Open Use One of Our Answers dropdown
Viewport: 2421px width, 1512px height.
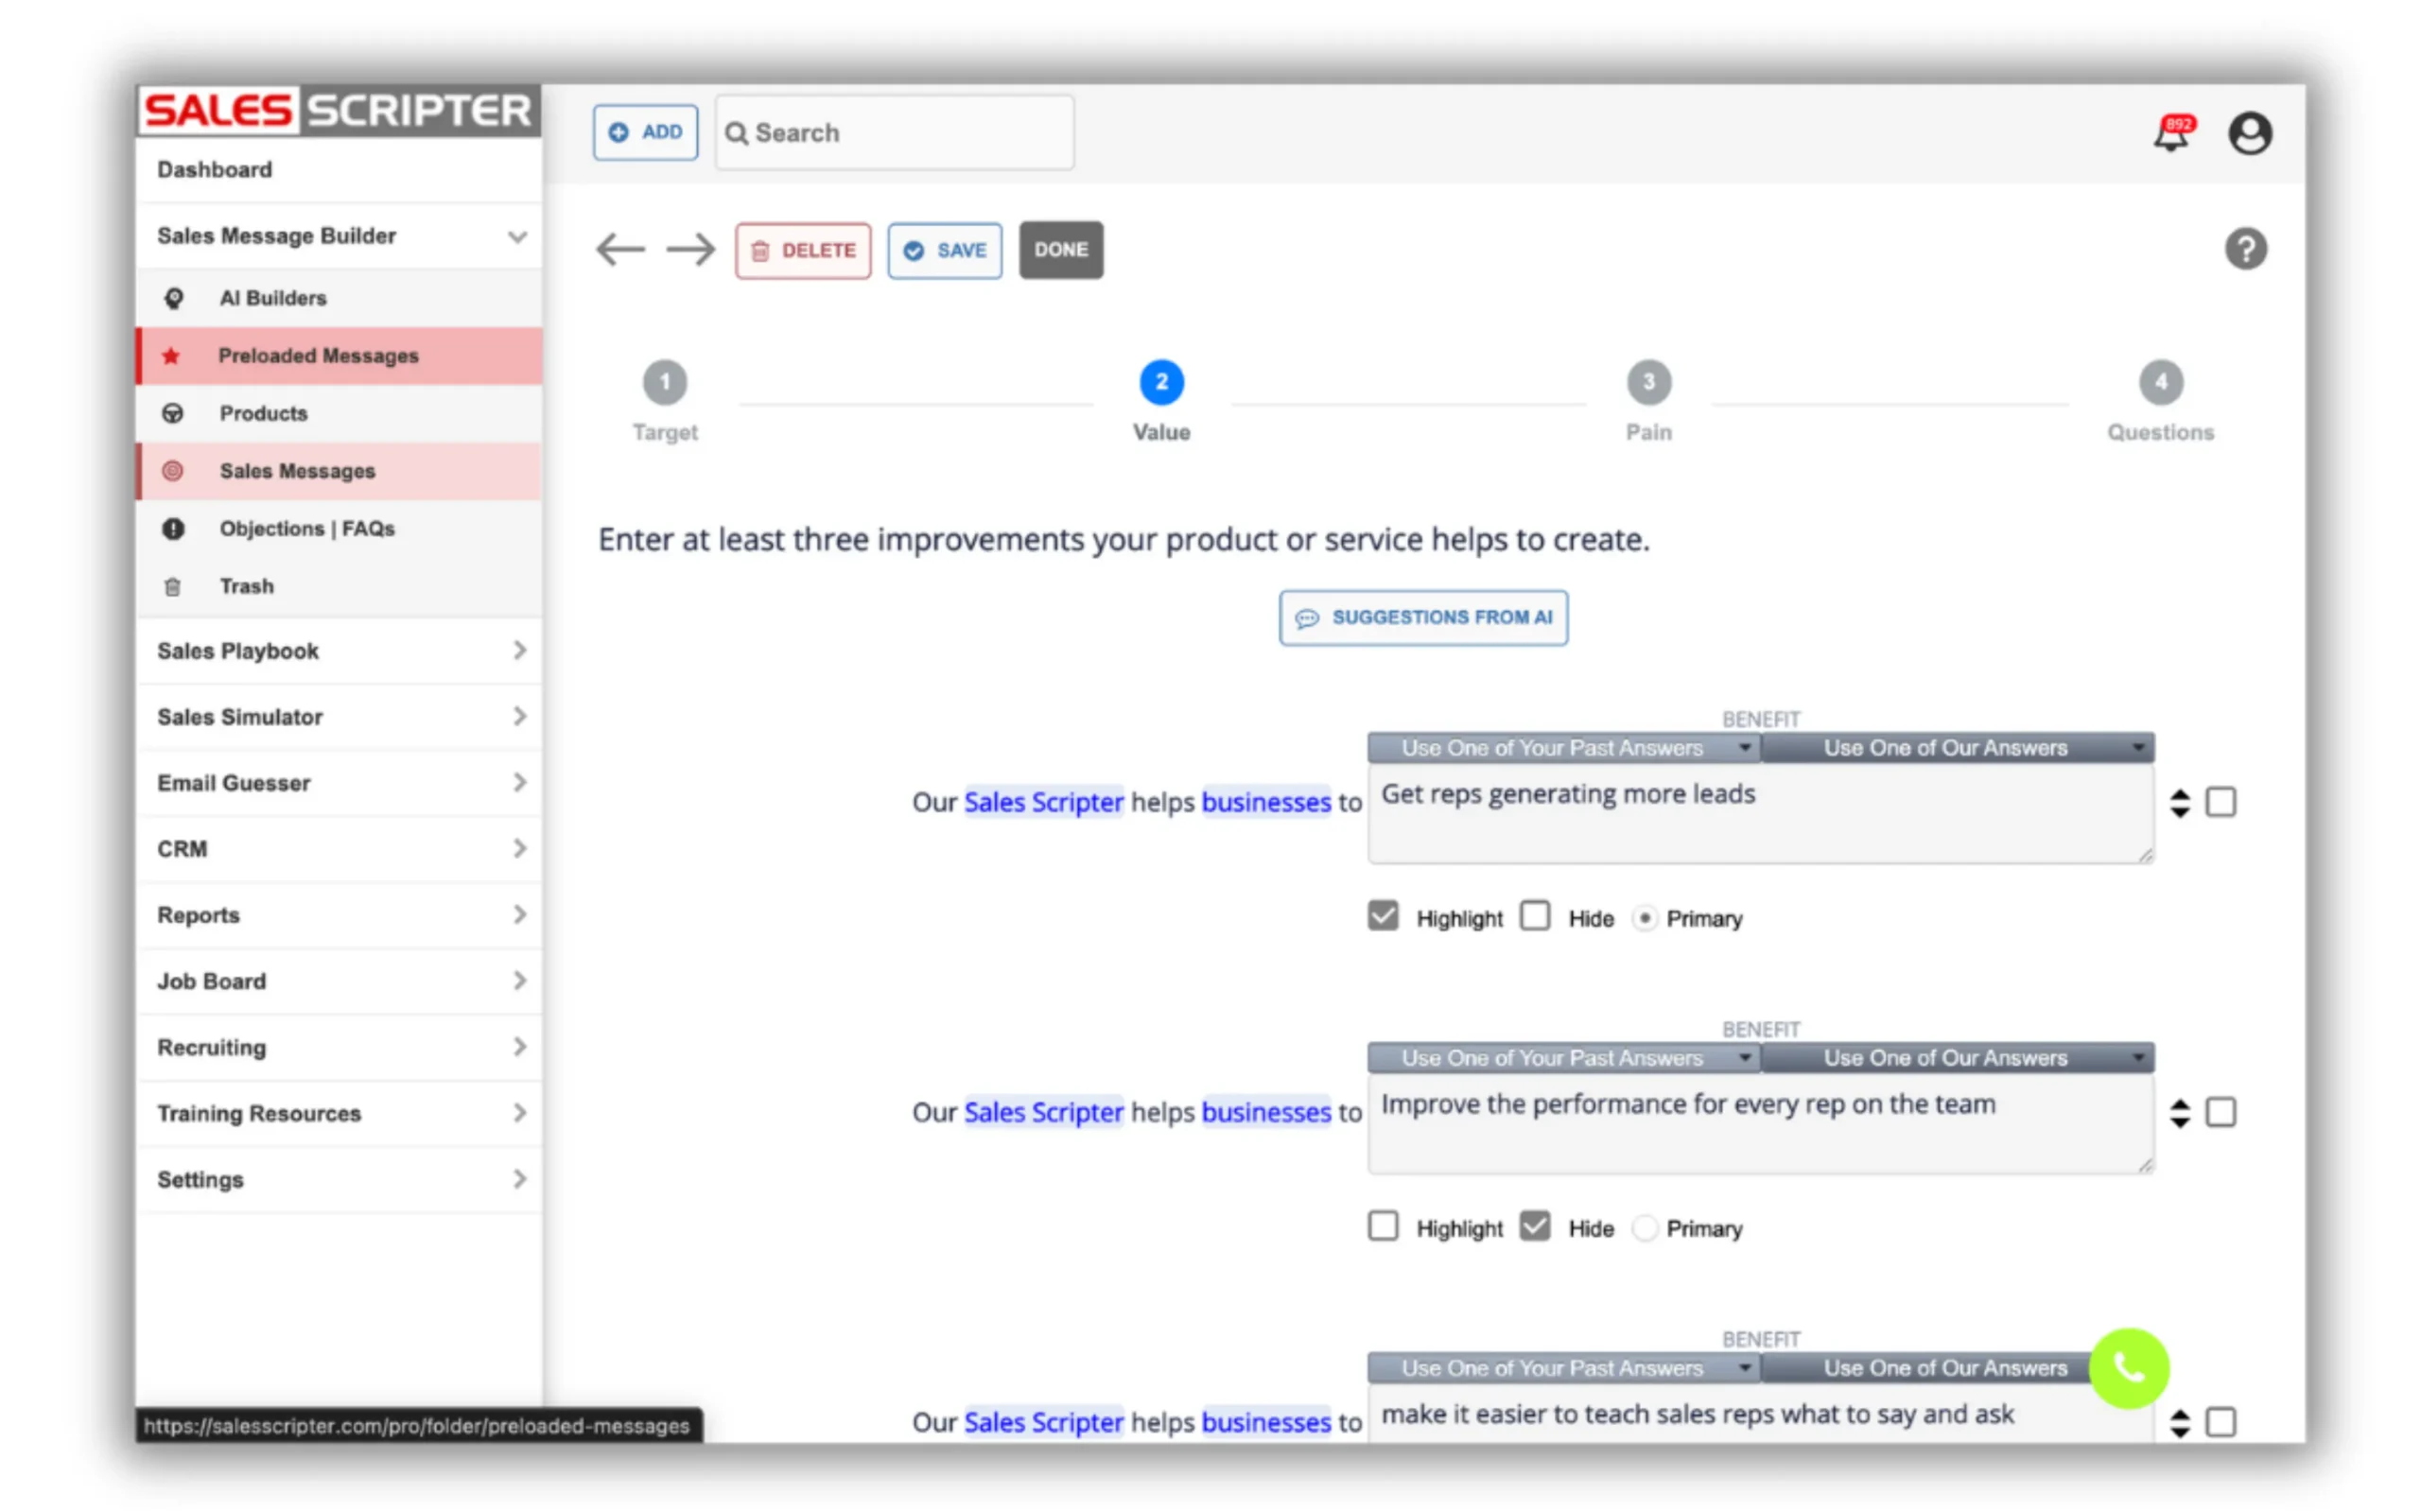point(1957,747)
